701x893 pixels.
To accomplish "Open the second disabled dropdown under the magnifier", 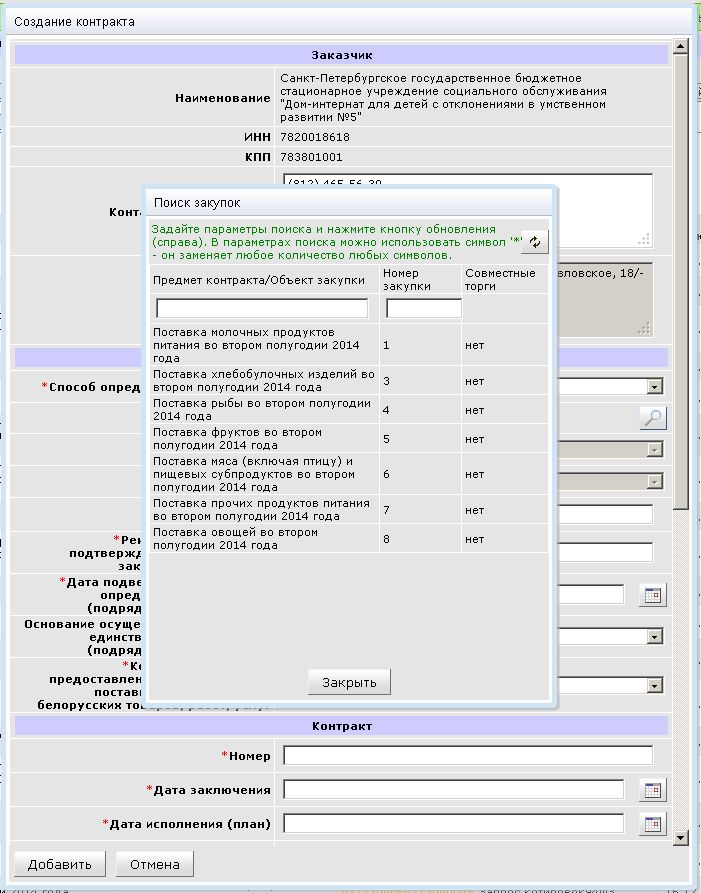I will coord(655,482).
